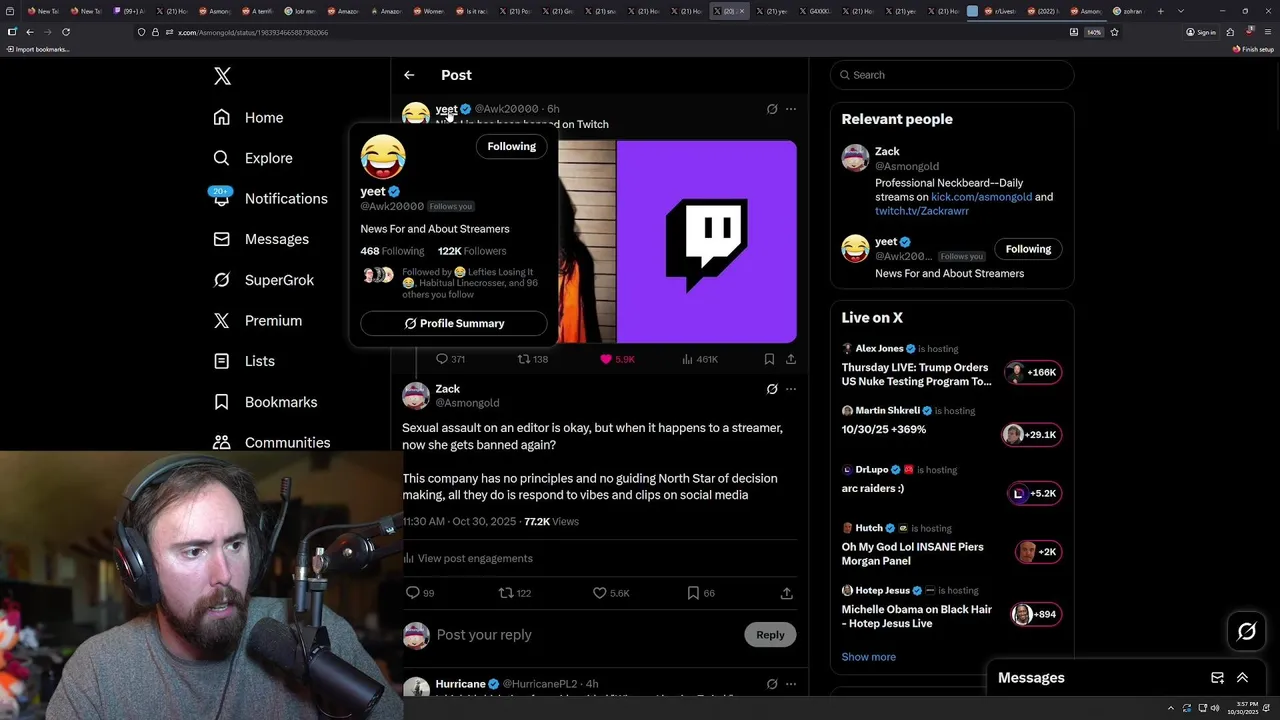Open a new browser tab
Image resolution: width=1280 pixels, height=720 pixels.
tap(1160, 11)
